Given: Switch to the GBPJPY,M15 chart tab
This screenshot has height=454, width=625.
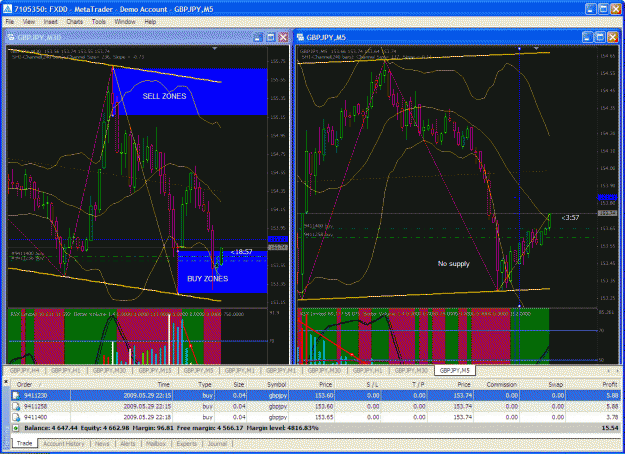Looking at the screenshot, I should point(155,371).
